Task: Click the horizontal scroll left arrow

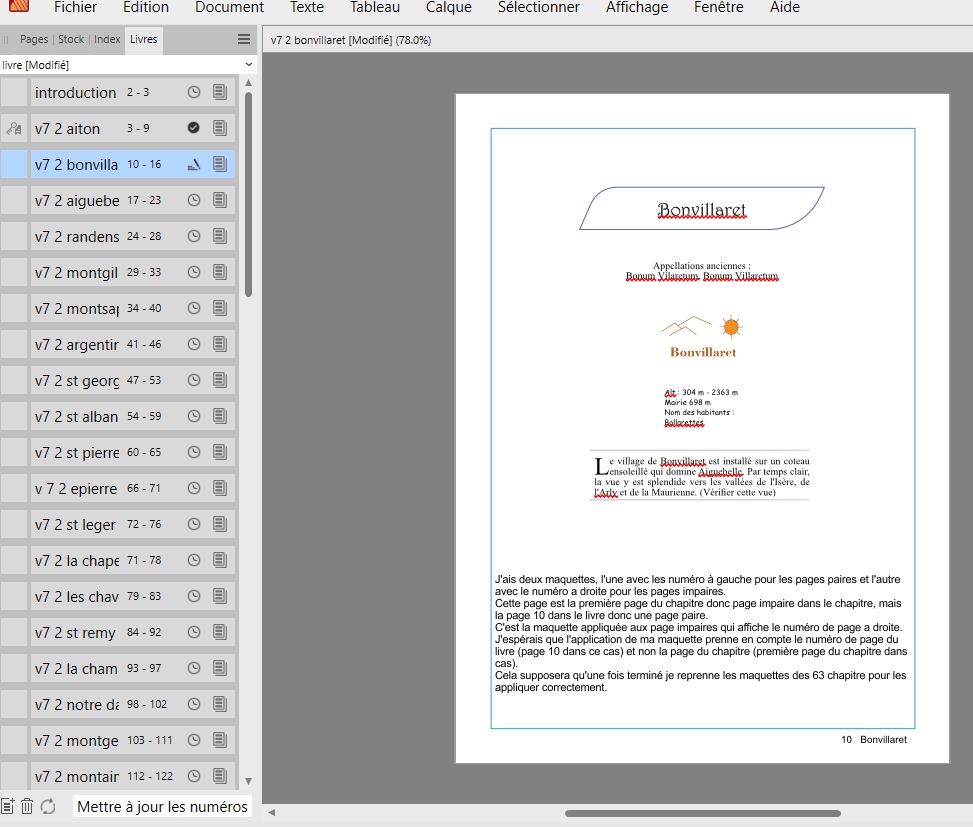Action: pos(271,812)
